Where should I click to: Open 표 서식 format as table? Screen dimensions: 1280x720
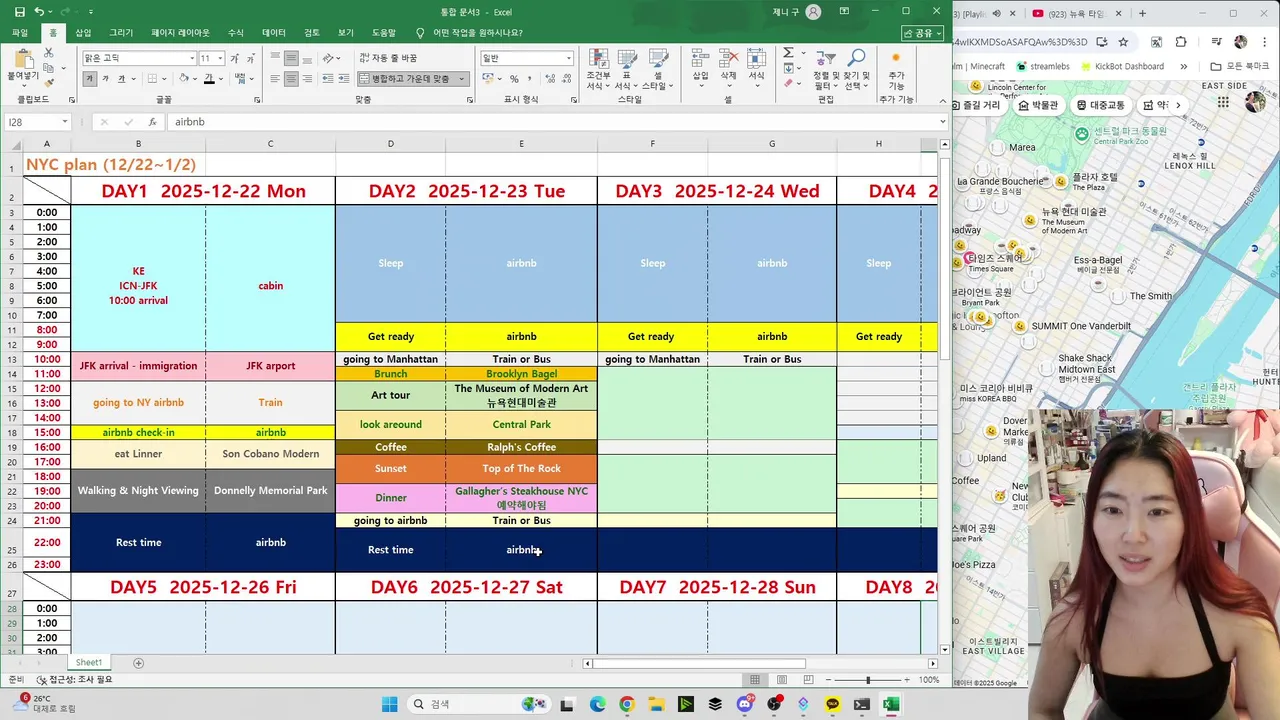[626, 69]
